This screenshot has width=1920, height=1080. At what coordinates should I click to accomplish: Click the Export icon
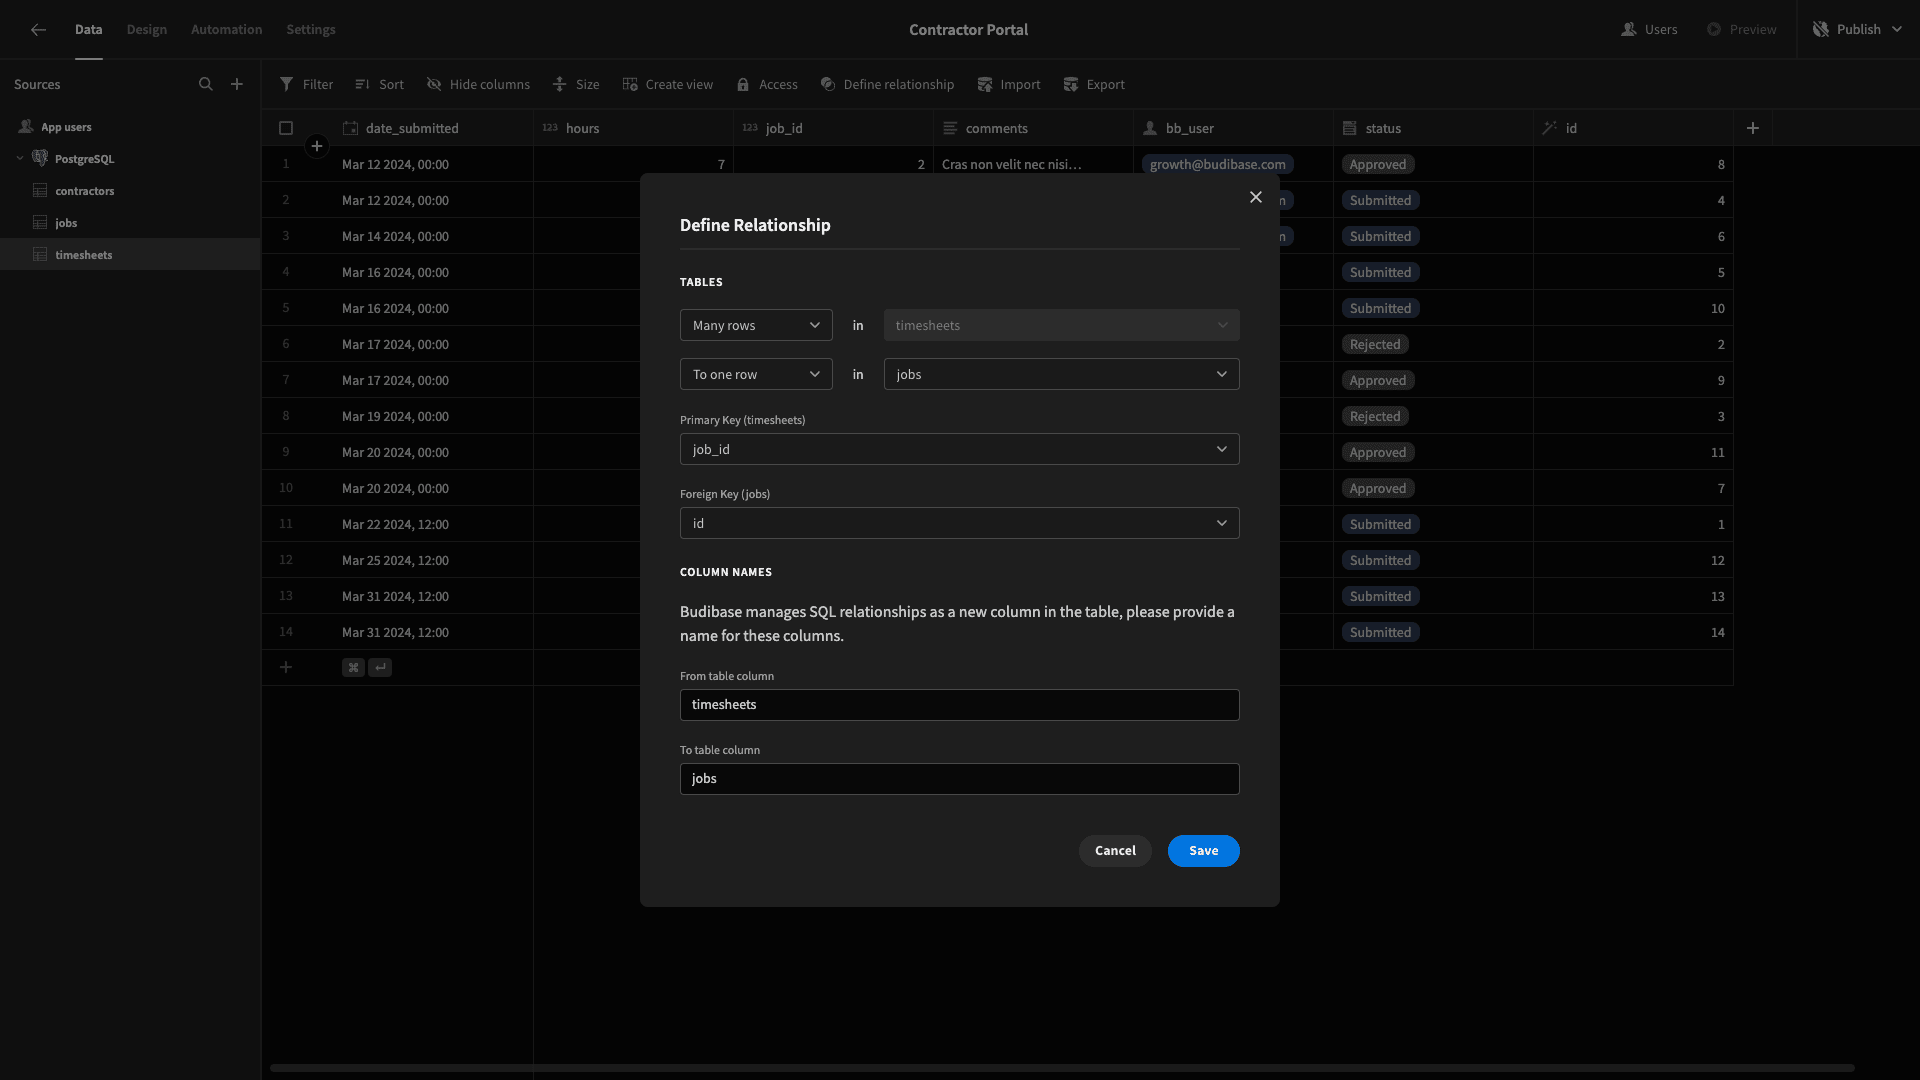(1071, 84)
